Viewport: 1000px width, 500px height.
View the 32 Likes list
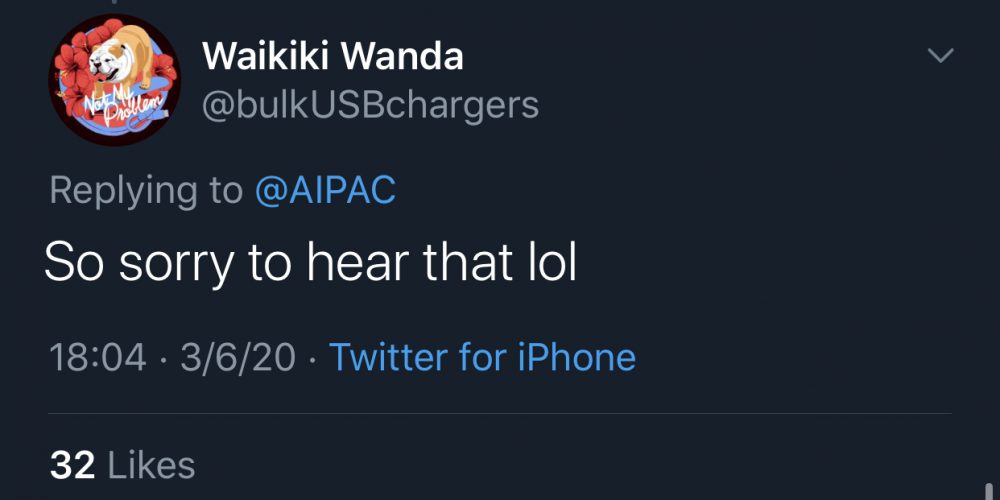[x=122, y=465]
